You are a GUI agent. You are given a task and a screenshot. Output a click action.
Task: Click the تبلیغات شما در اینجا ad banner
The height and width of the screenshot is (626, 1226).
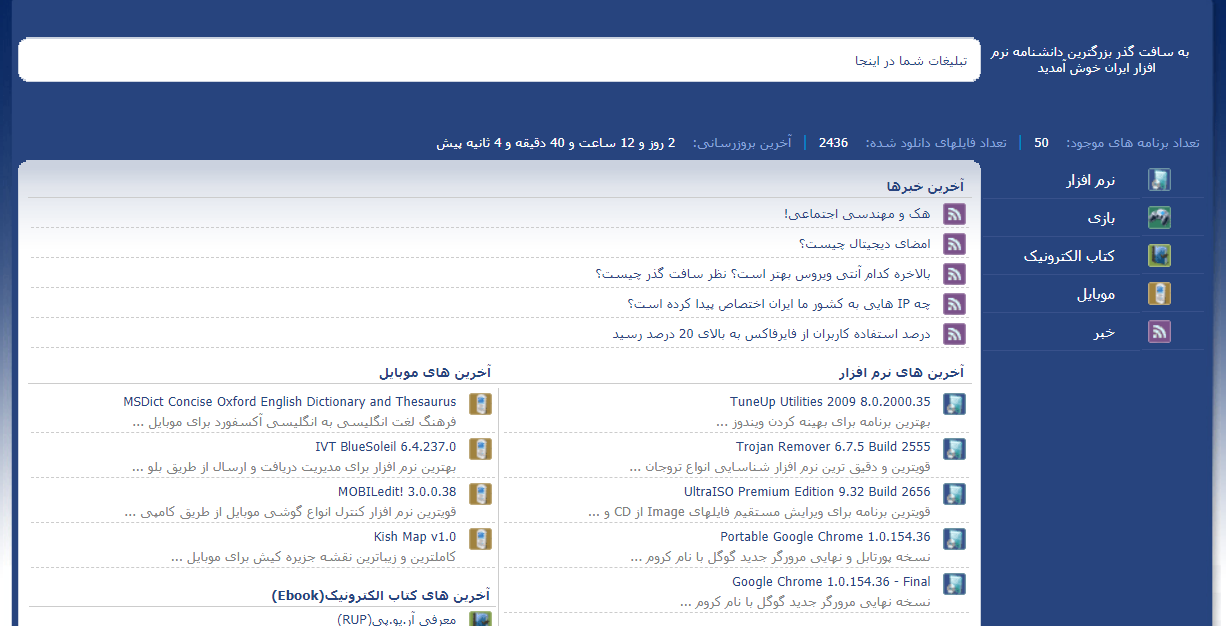tap(499, 60)
